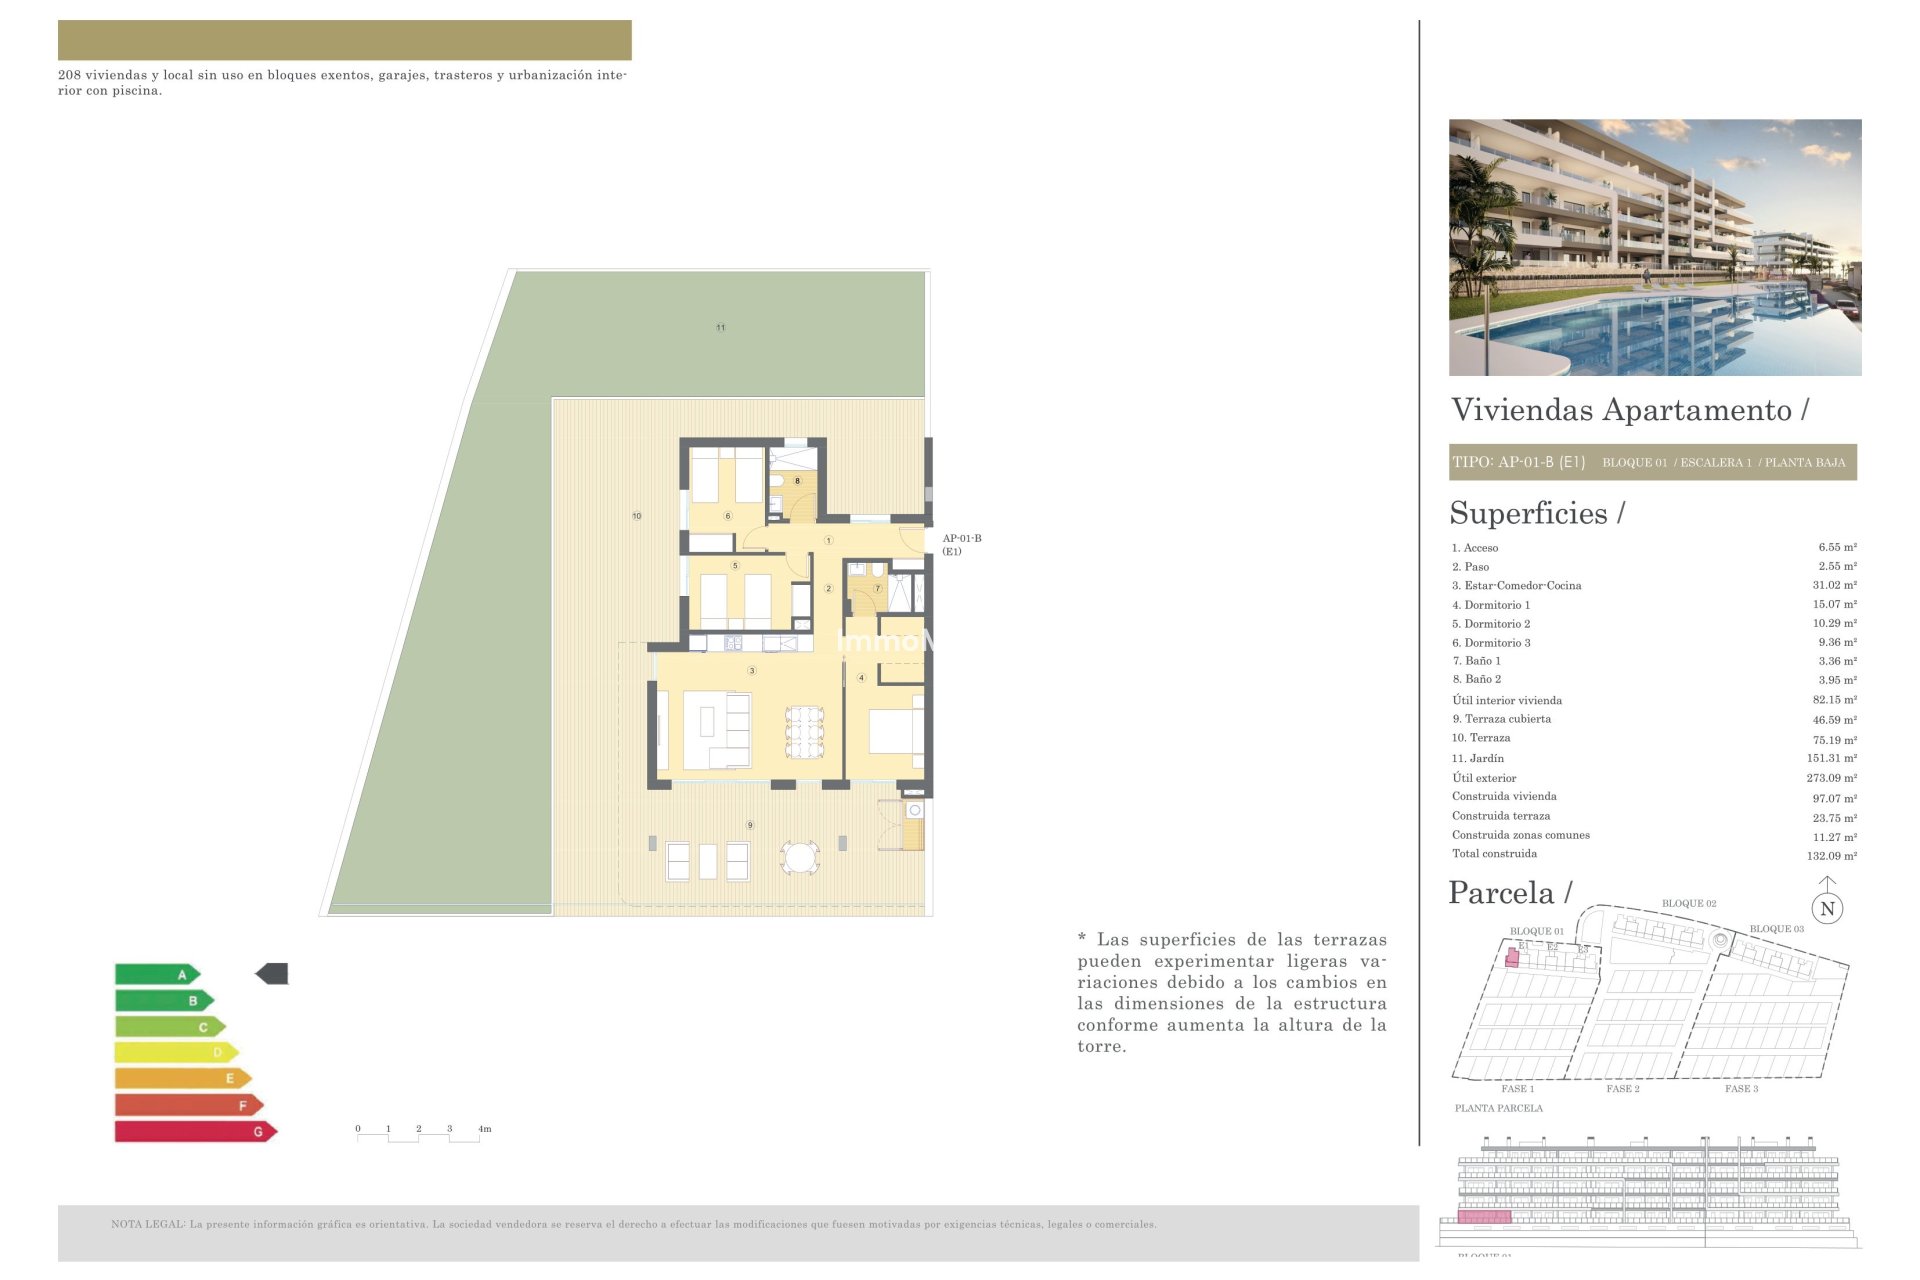The image size is (1920, 1280).
Task: Click the kitchen stove burner icon
Action: click(733, 643)
